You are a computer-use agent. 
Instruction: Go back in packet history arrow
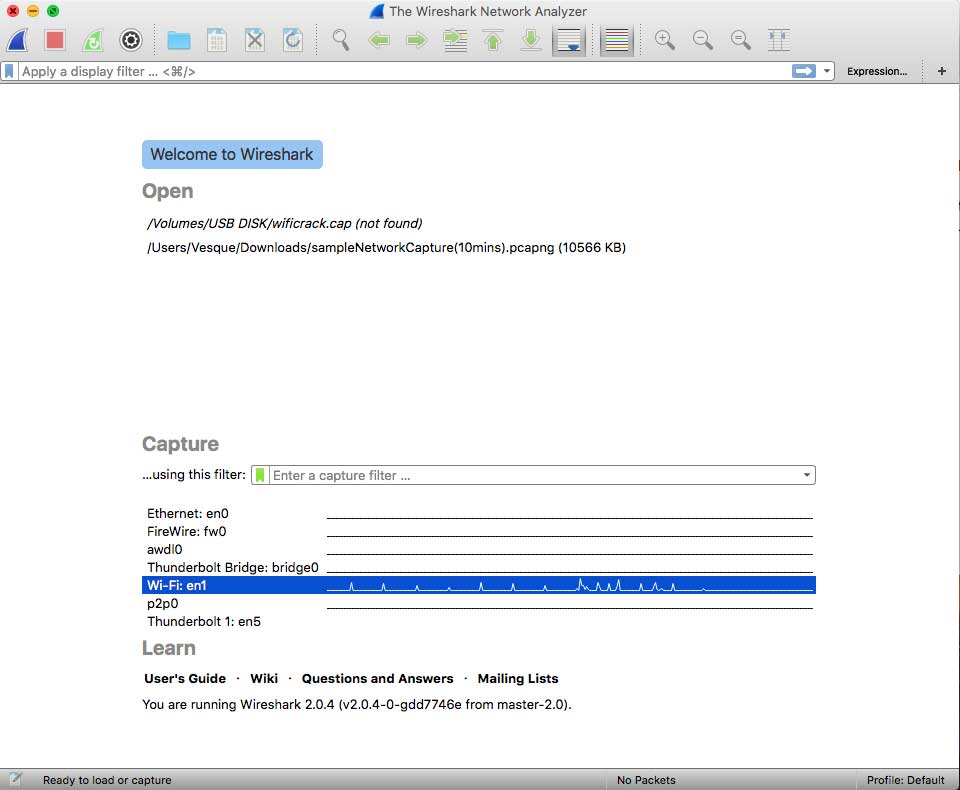pyautogui.click(x=379, y=40)
